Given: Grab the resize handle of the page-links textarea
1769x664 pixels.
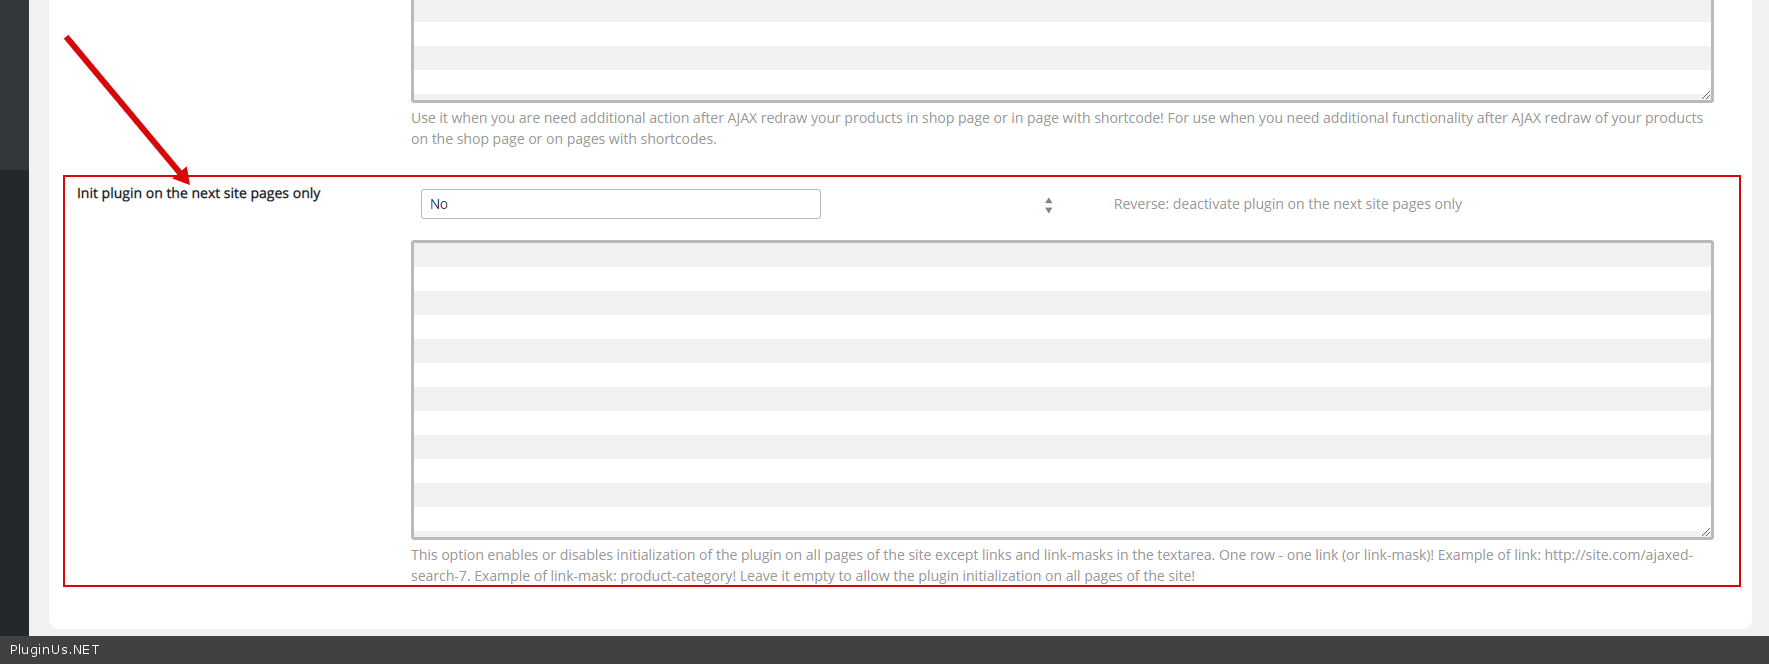Looking at the screenshot, I should (1705, 531).
